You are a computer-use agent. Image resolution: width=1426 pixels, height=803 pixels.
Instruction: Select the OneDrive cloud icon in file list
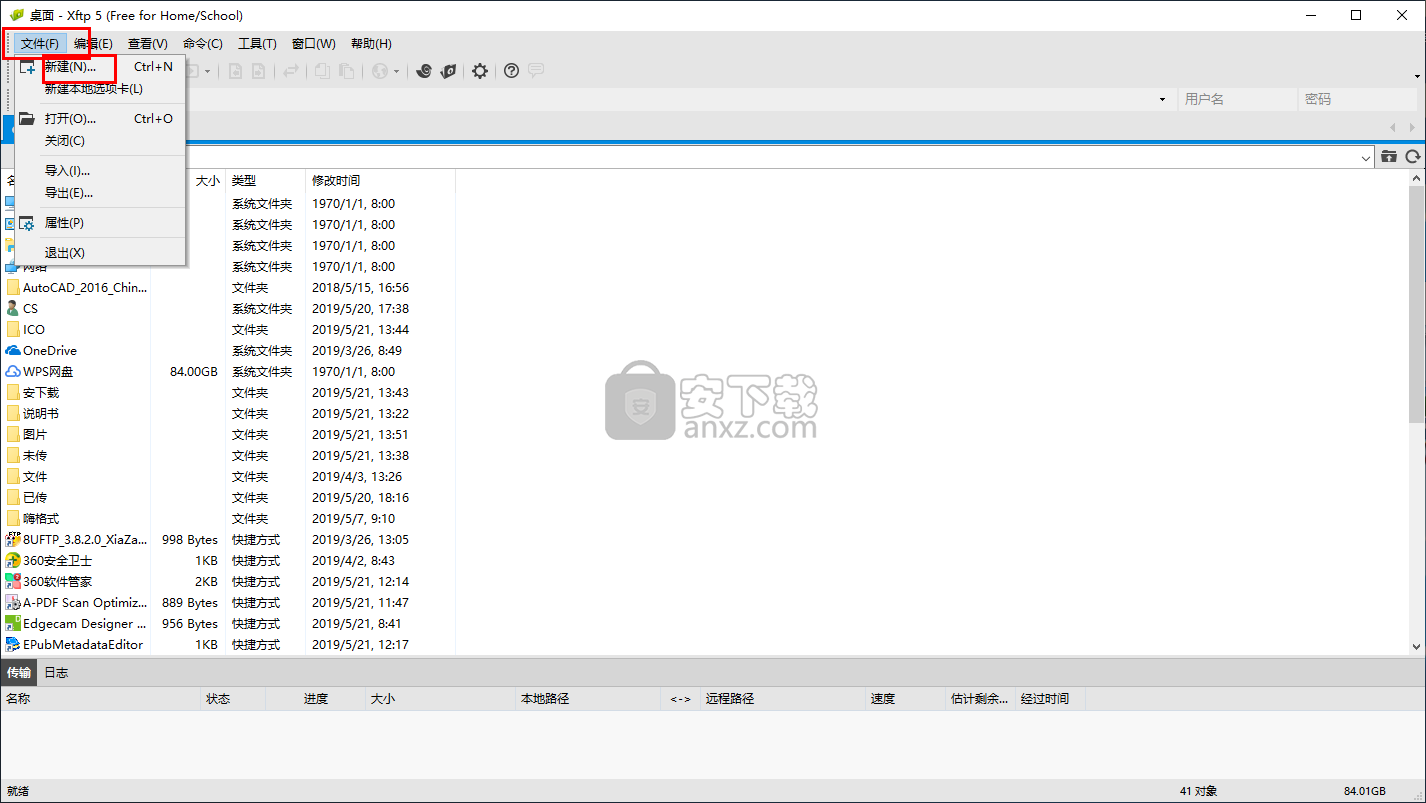click(x=13, y=351)
